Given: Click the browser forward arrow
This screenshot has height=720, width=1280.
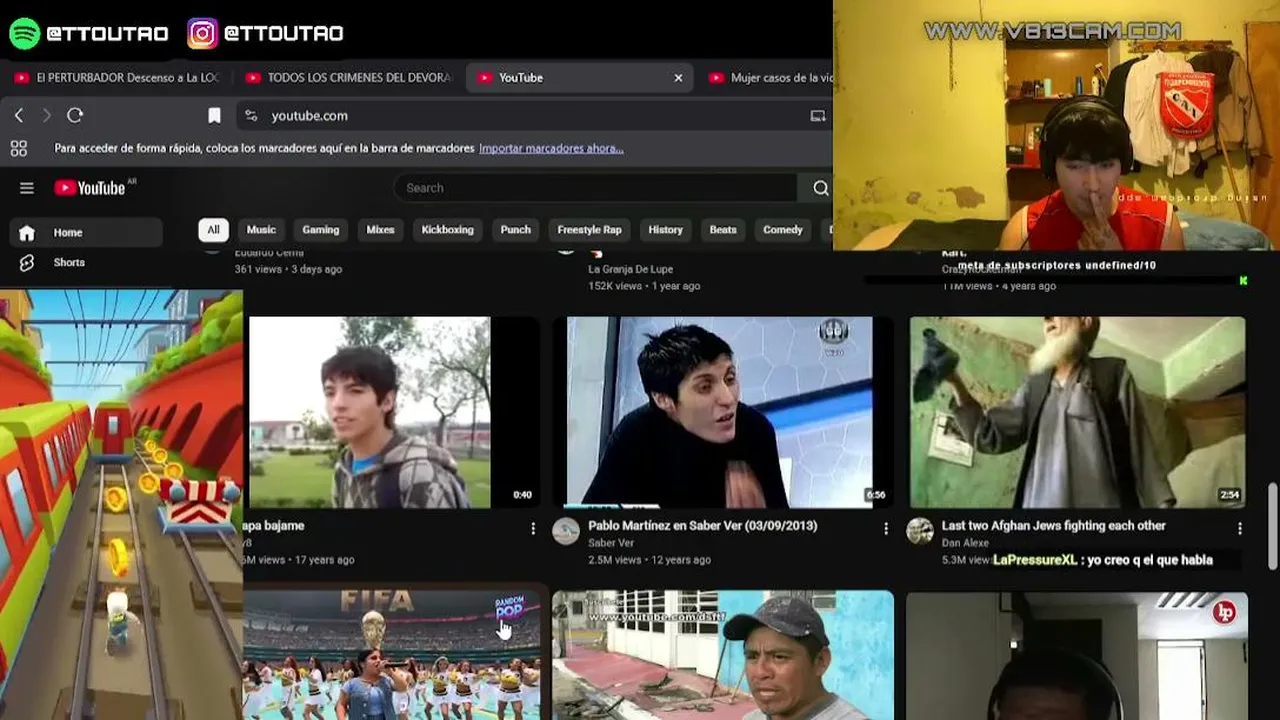Looking at the screenshot, I should [46, 116].
